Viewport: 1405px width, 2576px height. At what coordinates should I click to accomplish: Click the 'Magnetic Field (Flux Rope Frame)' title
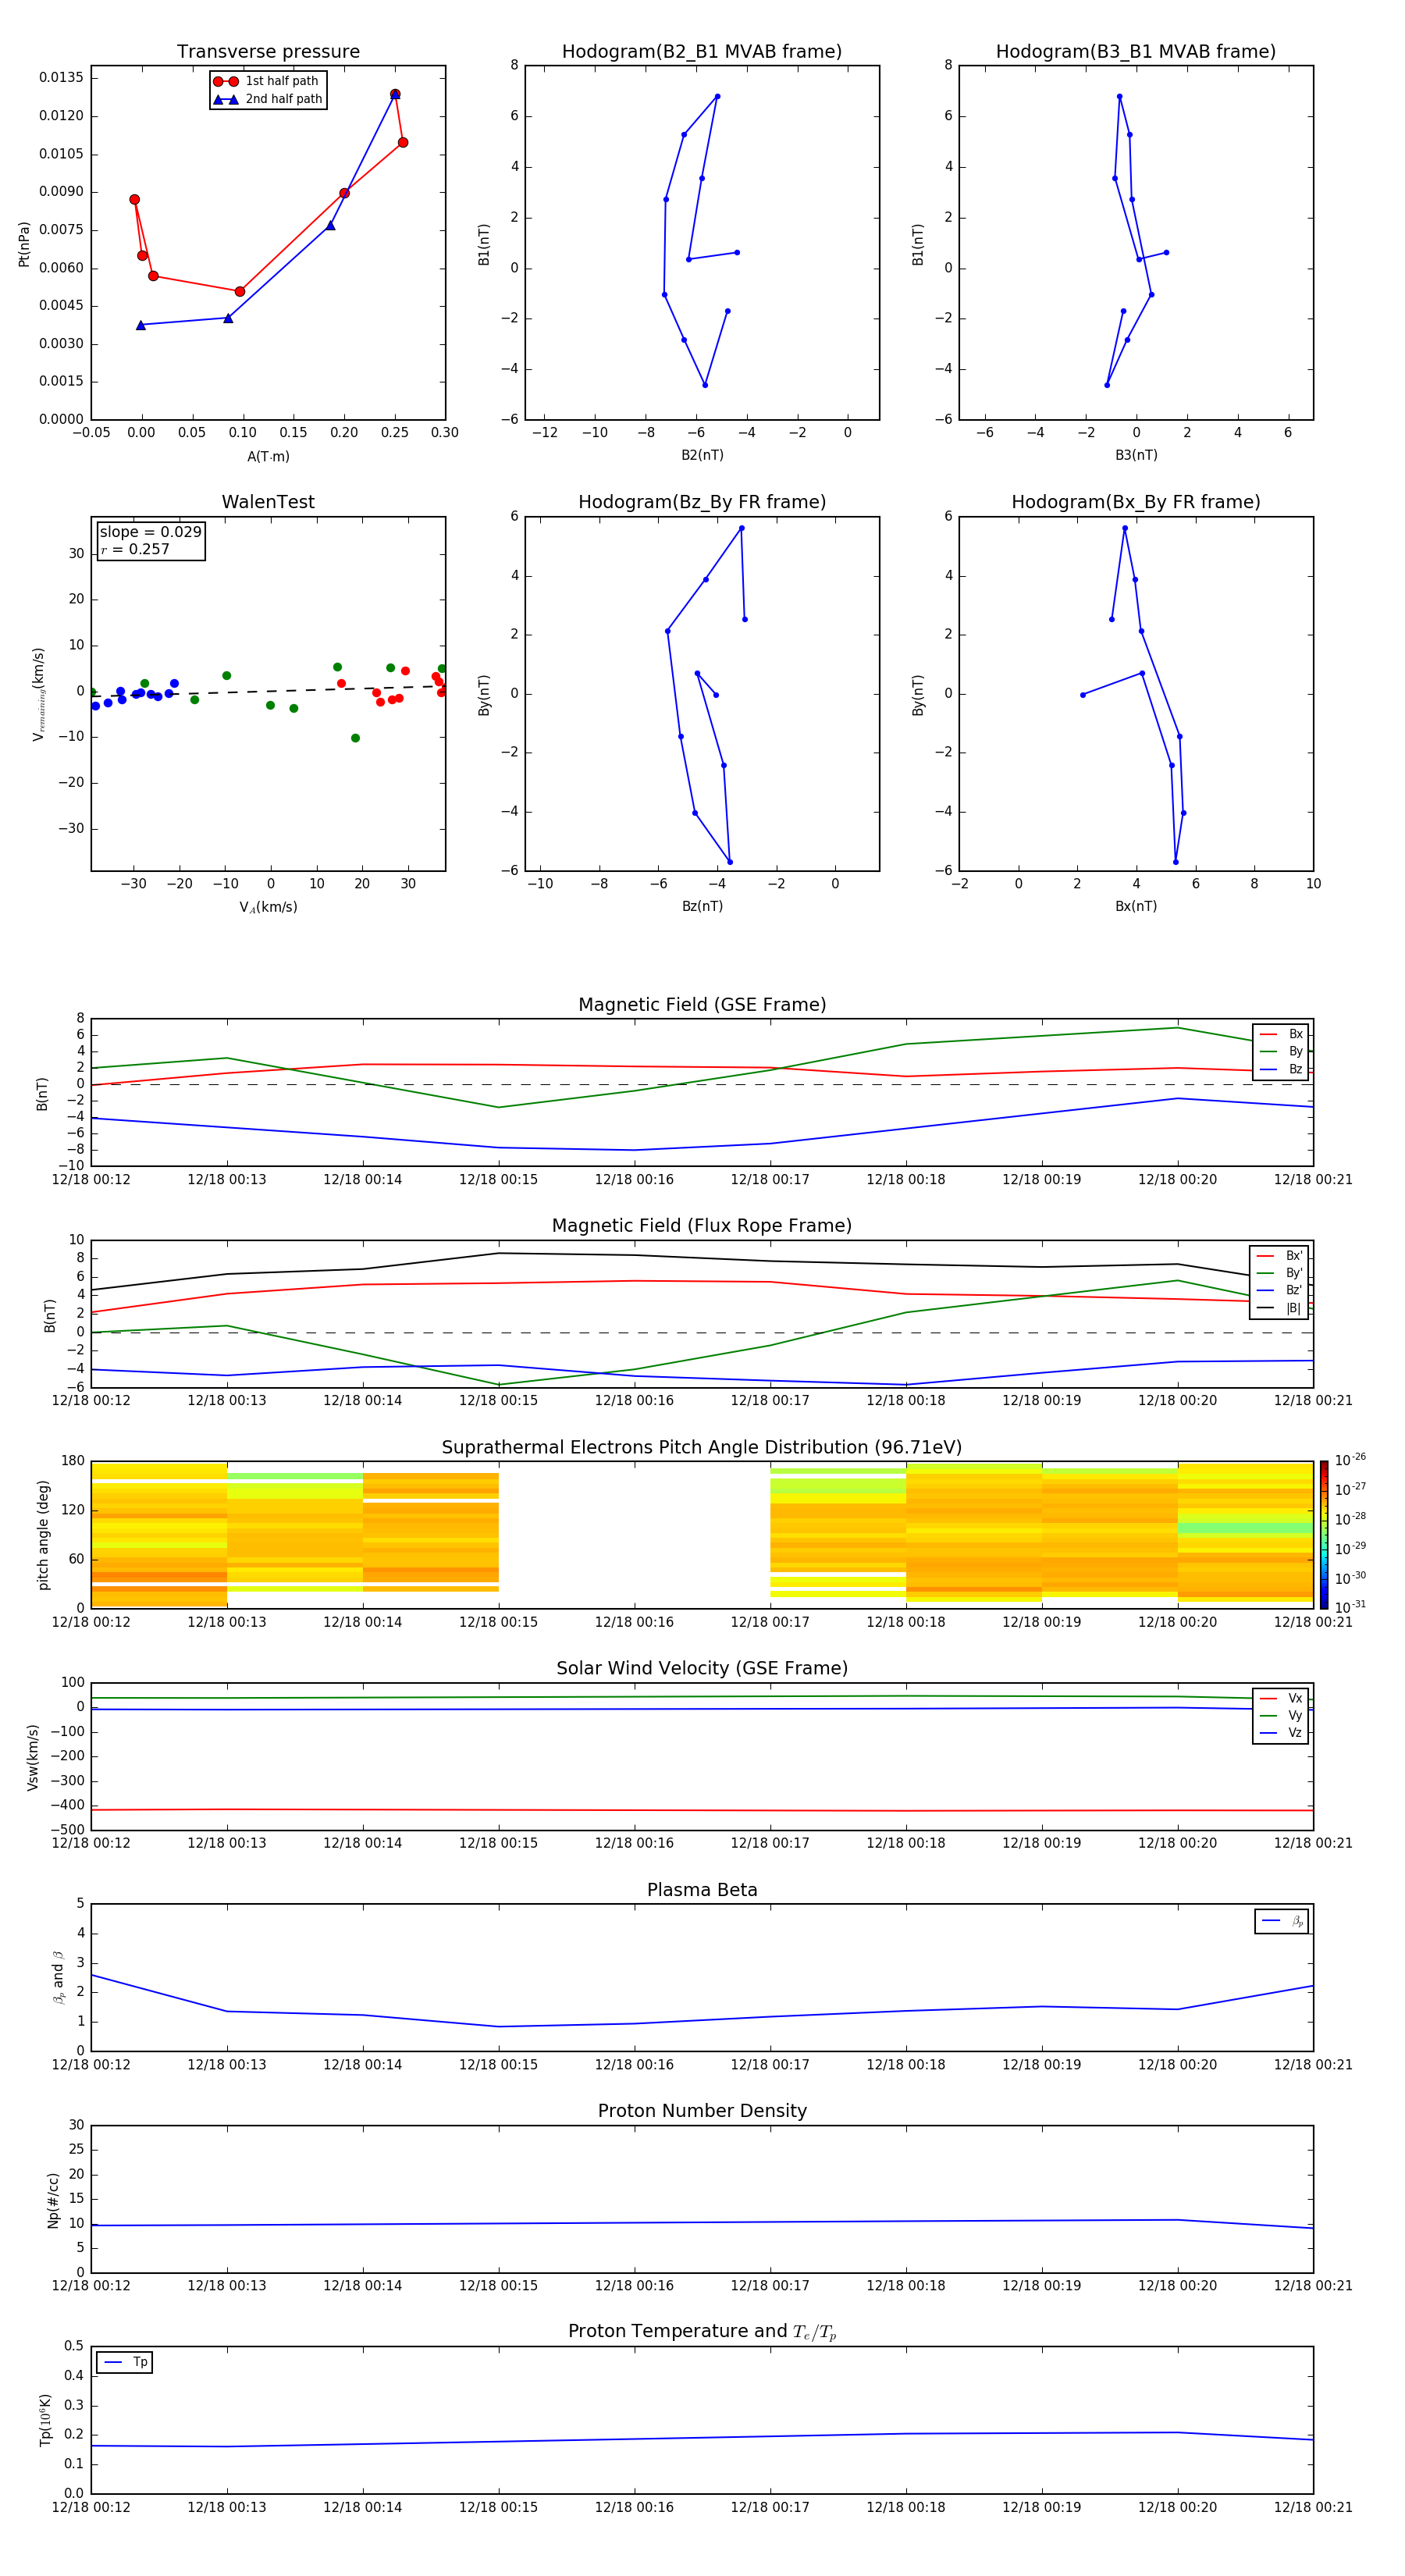pyautogui.click(x=702, y=1226)
